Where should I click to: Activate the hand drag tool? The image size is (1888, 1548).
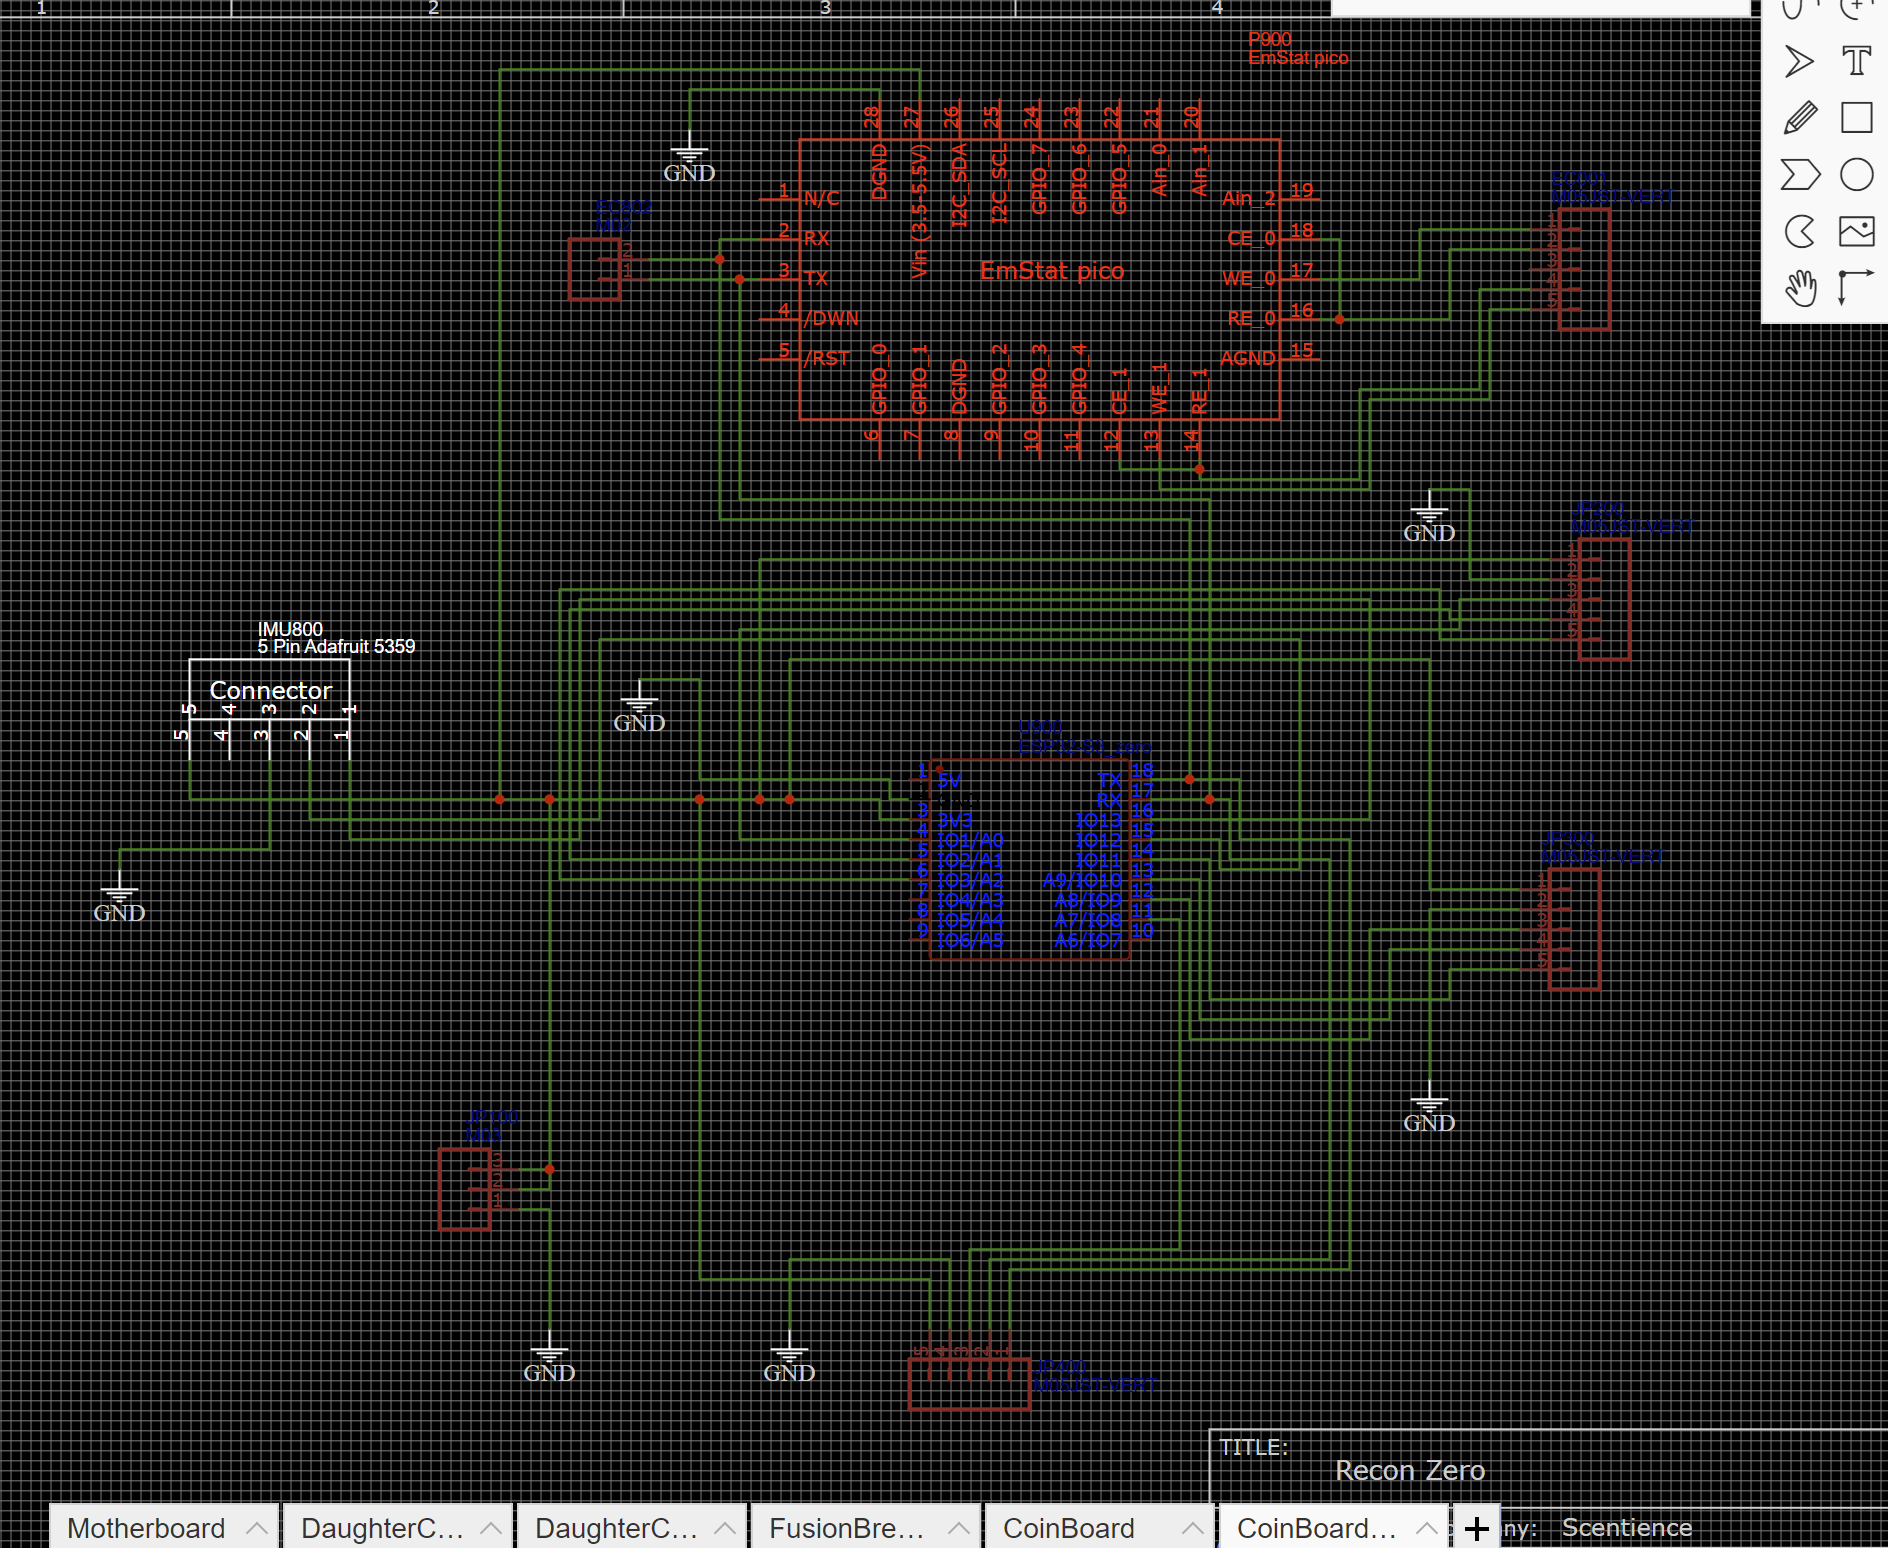pyautogui.click(x=1799, y=288)
